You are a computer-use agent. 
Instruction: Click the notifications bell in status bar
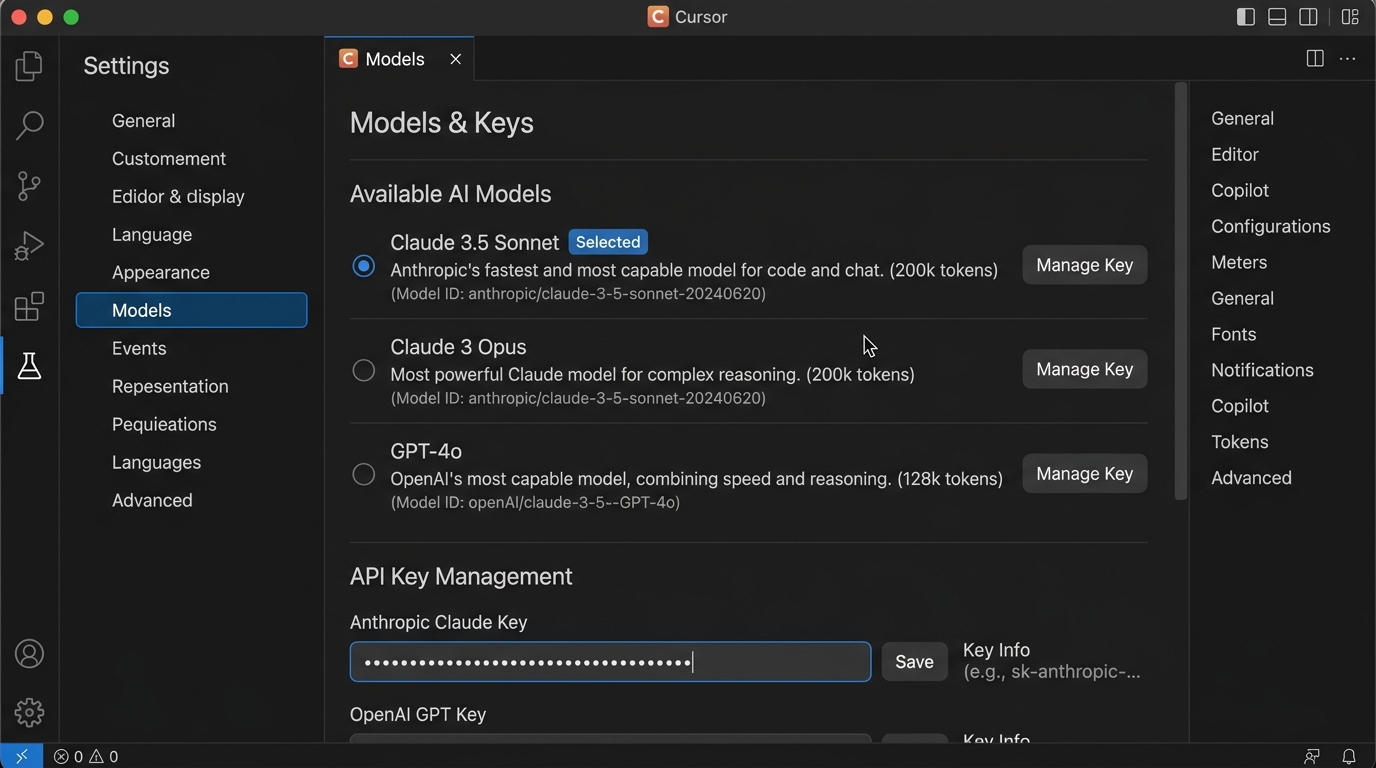click(x=1348, y=756)
